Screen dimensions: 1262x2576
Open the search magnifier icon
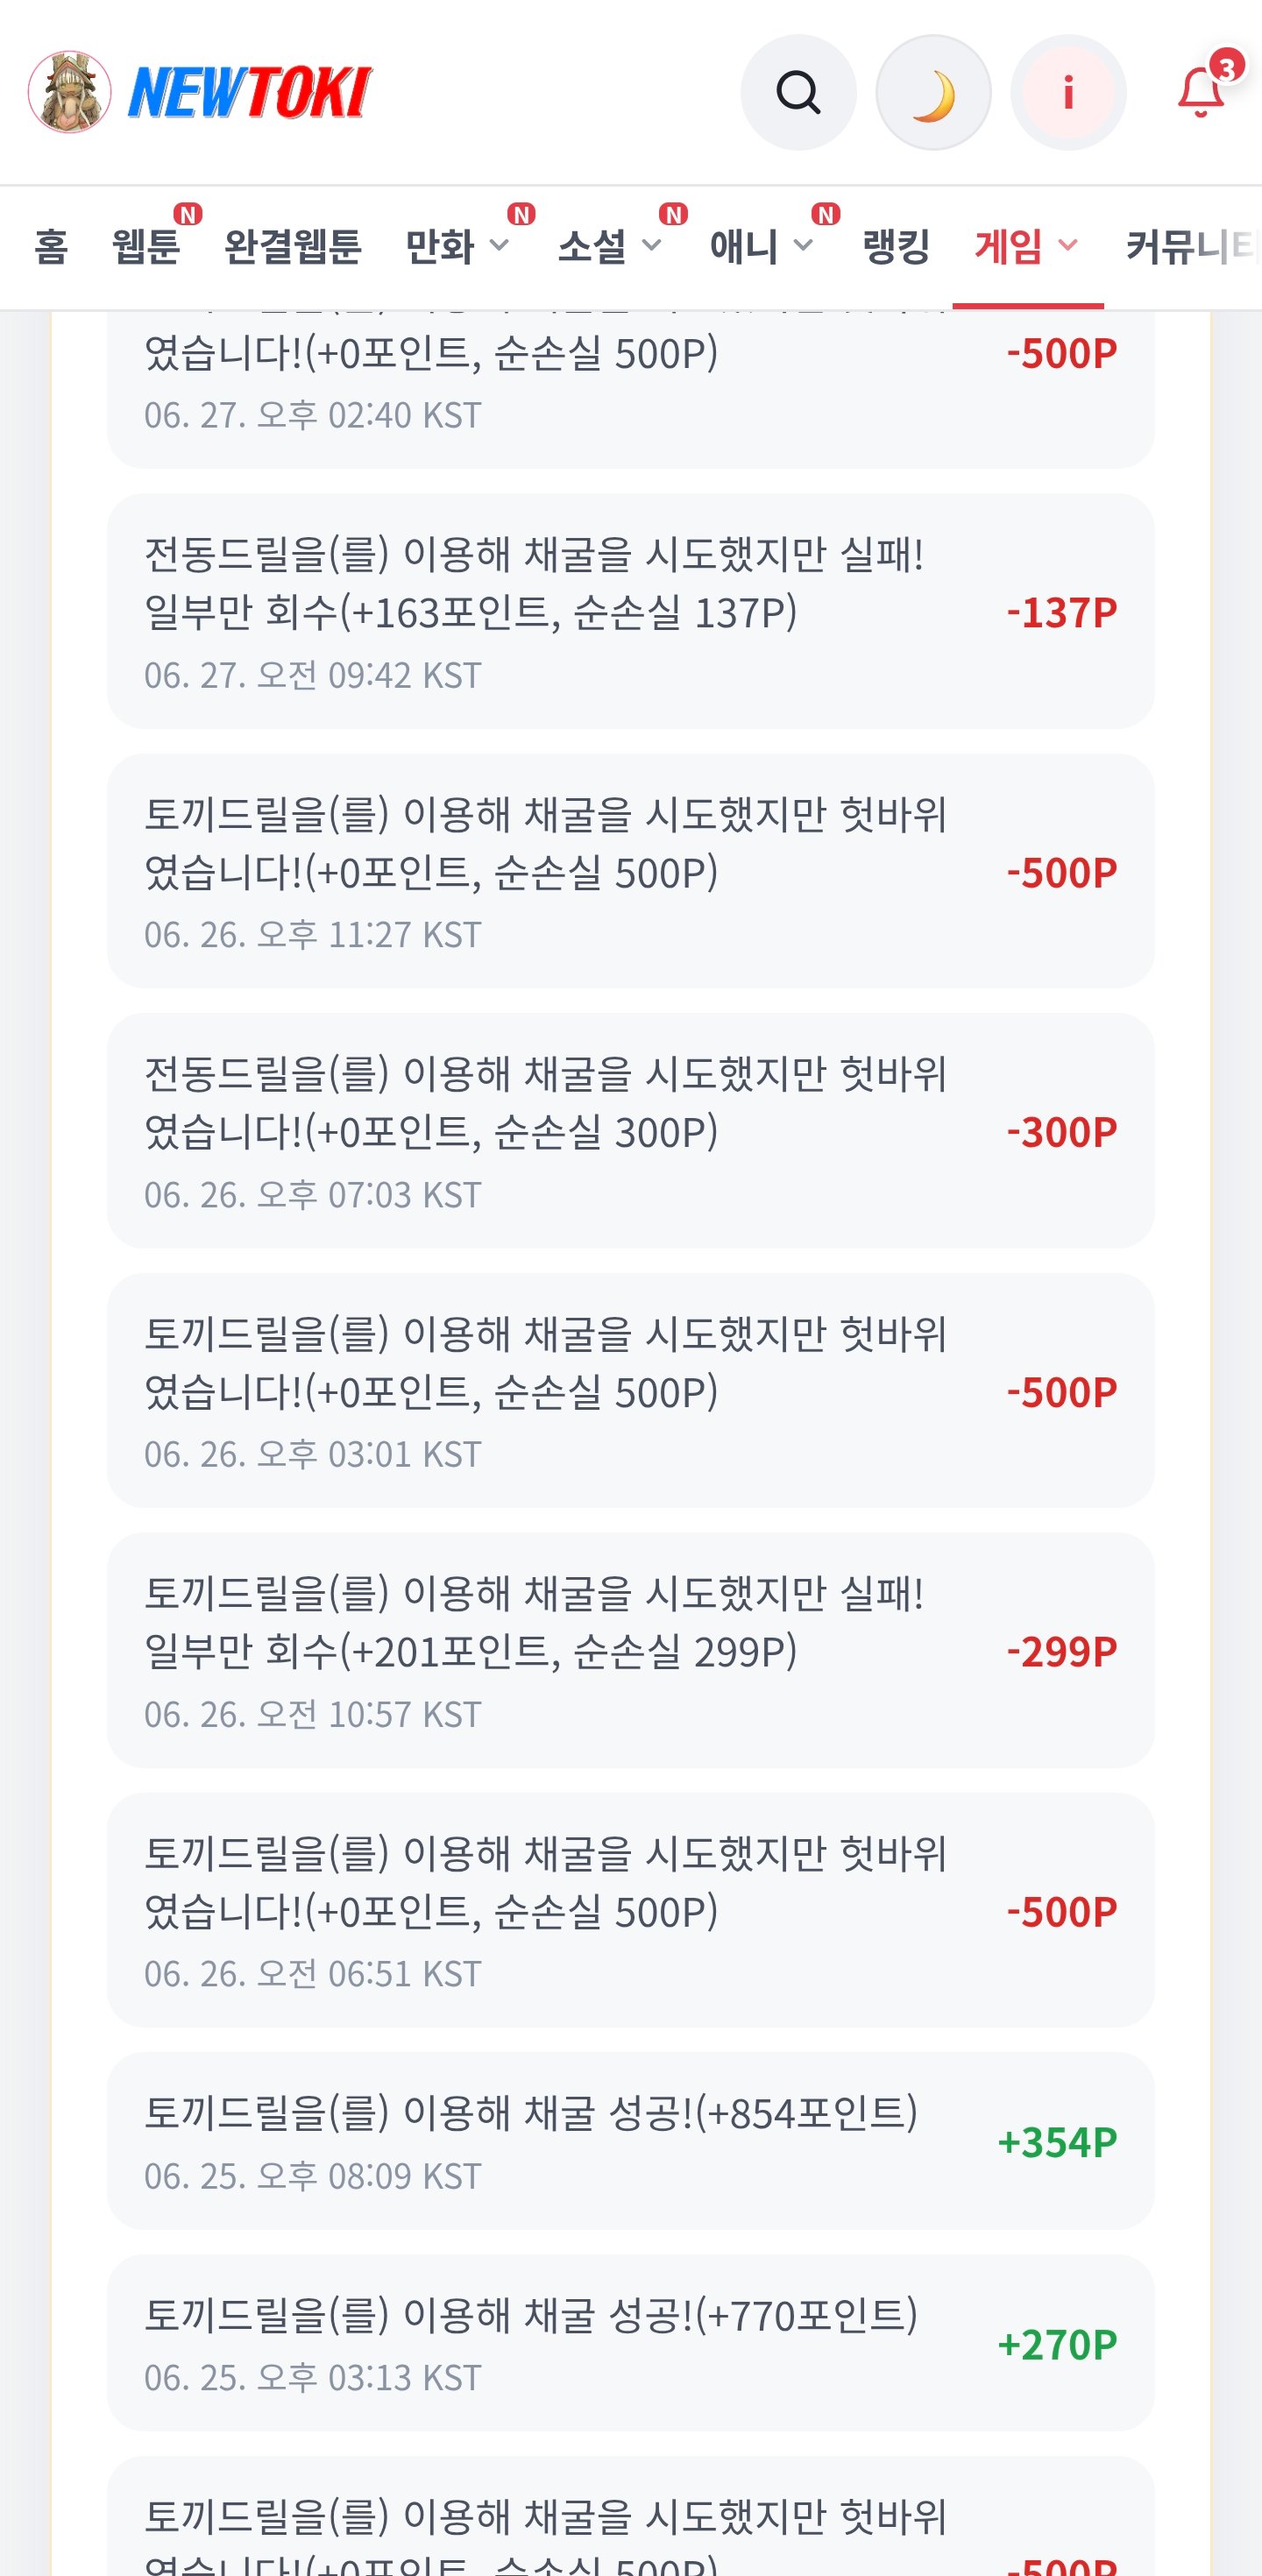point(798,93)
